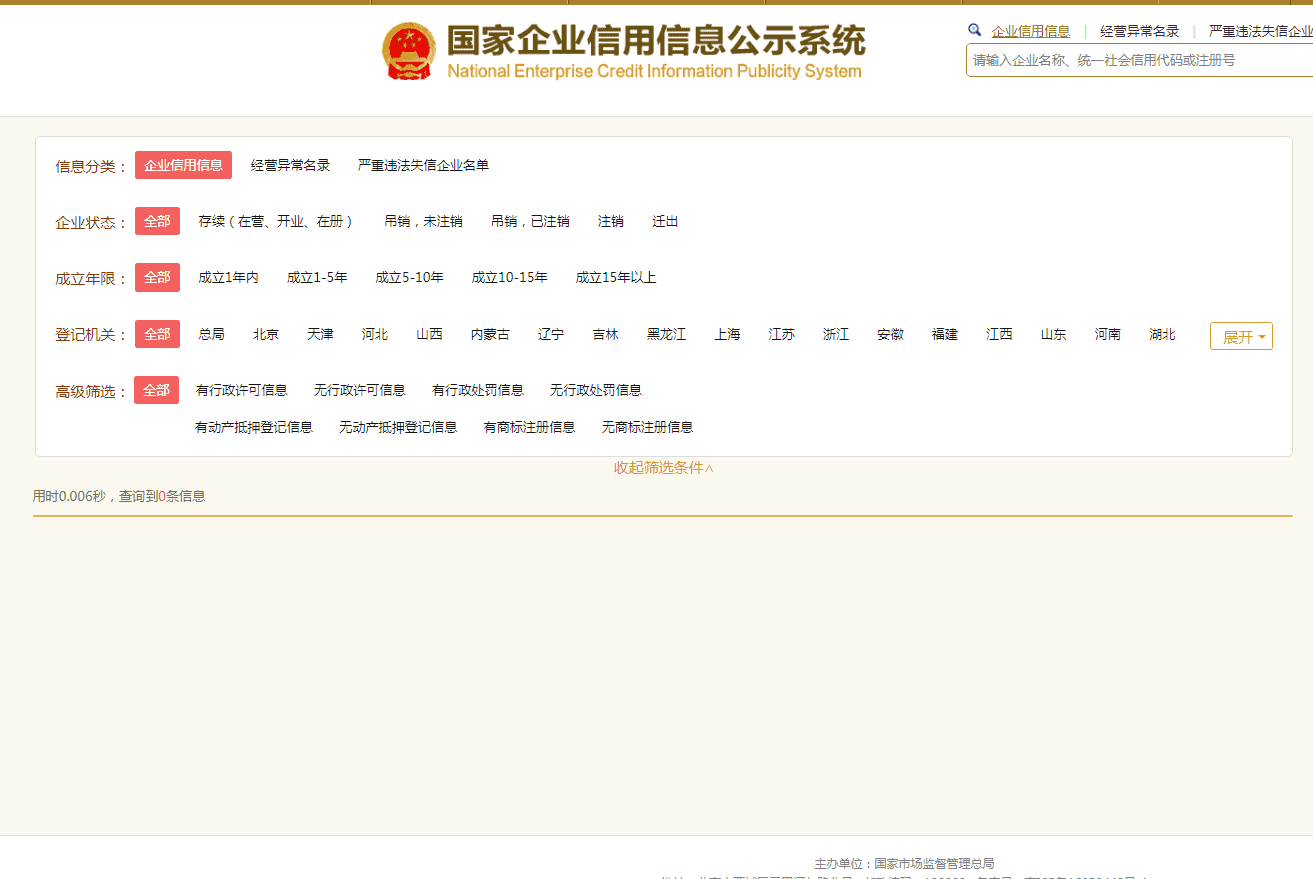This screenshot has height=879, width=1313.
Task: Choose 成立5-10年 filter
Action: click(x=409, y=277)
